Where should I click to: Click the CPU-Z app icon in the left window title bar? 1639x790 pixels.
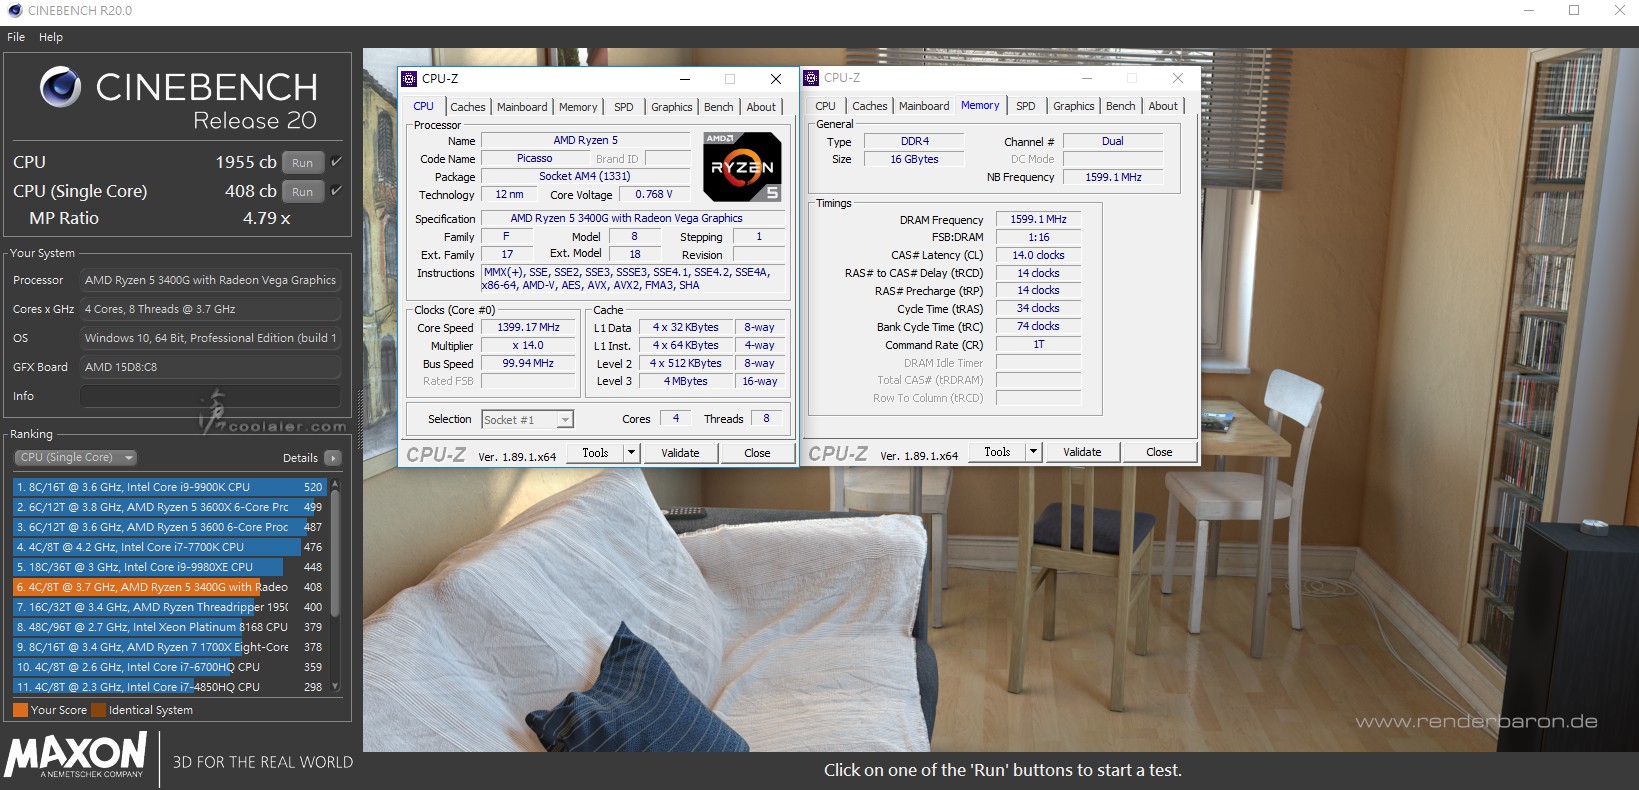tap(409, 79)
